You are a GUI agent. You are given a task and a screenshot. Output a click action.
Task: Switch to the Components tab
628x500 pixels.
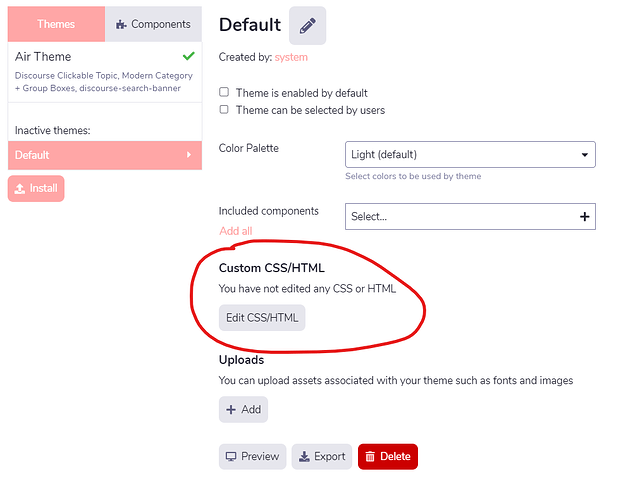pos(153,24)
